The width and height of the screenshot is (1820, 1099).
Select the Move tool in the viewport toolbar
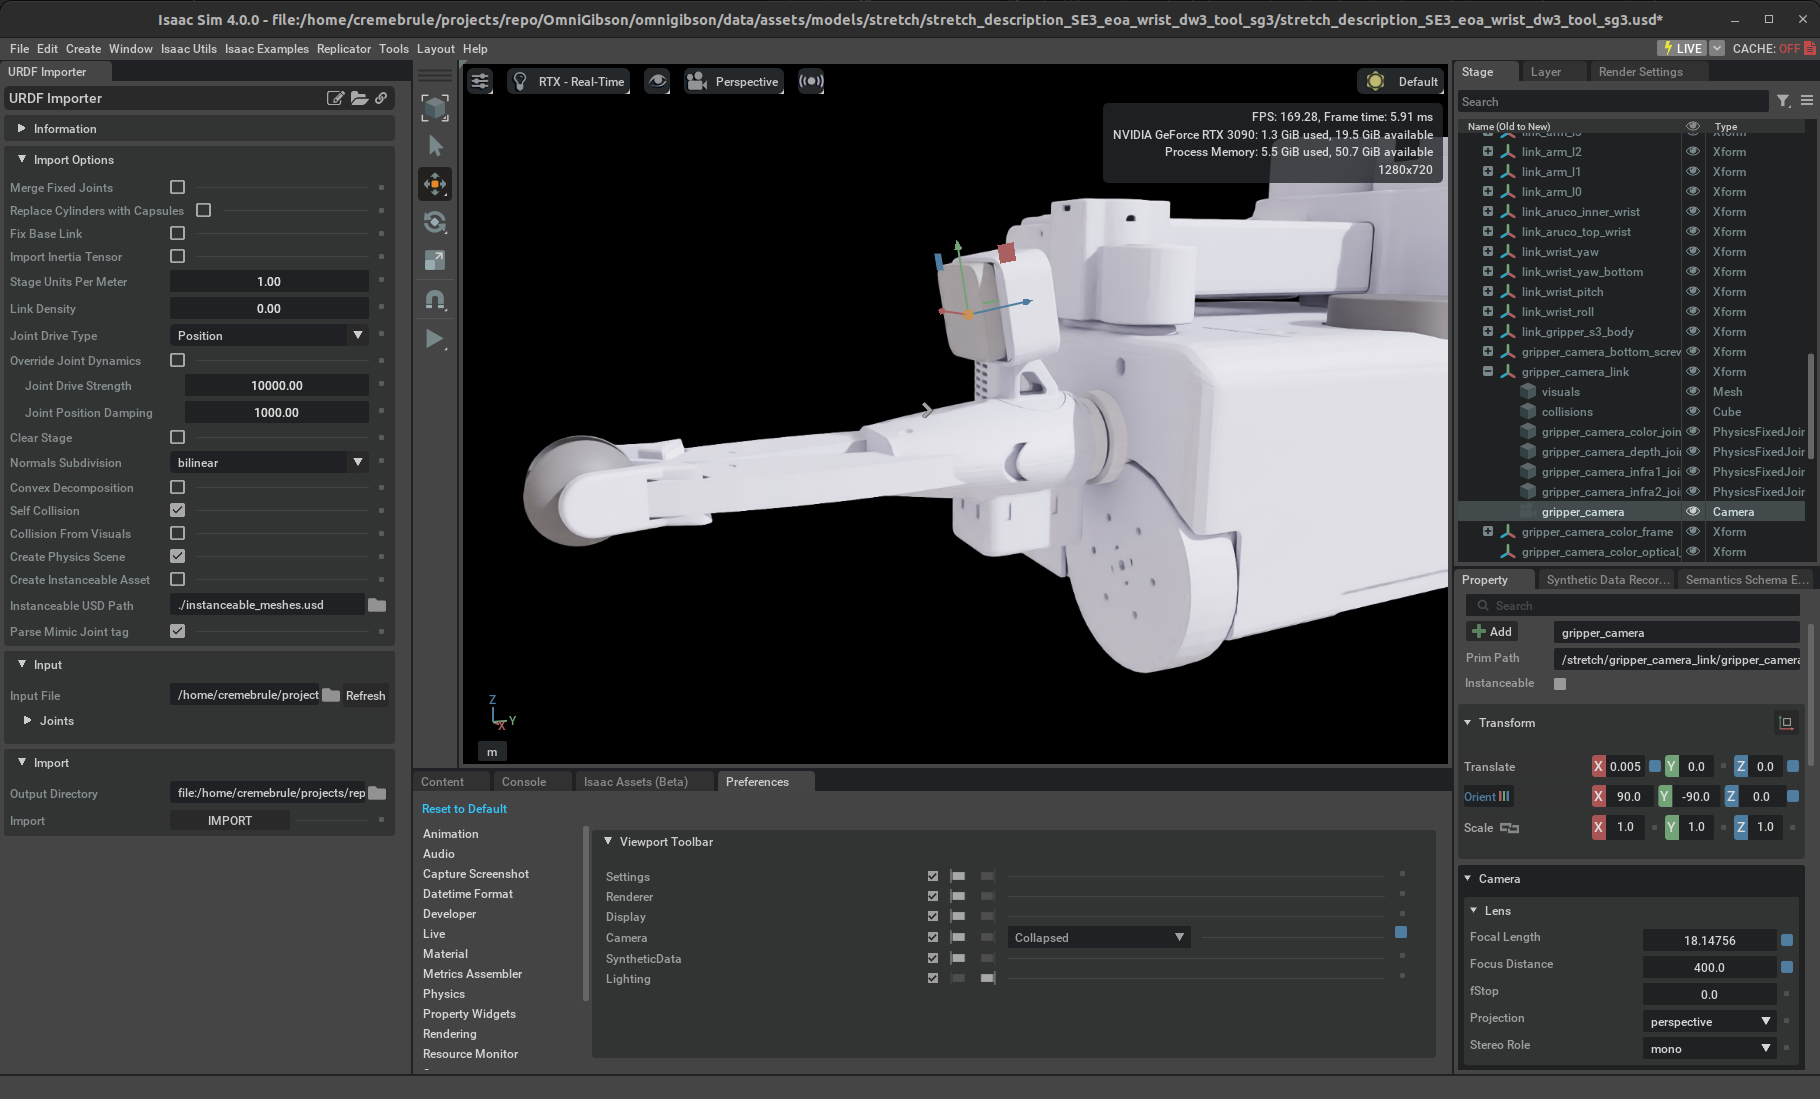(x=435, y=183)
